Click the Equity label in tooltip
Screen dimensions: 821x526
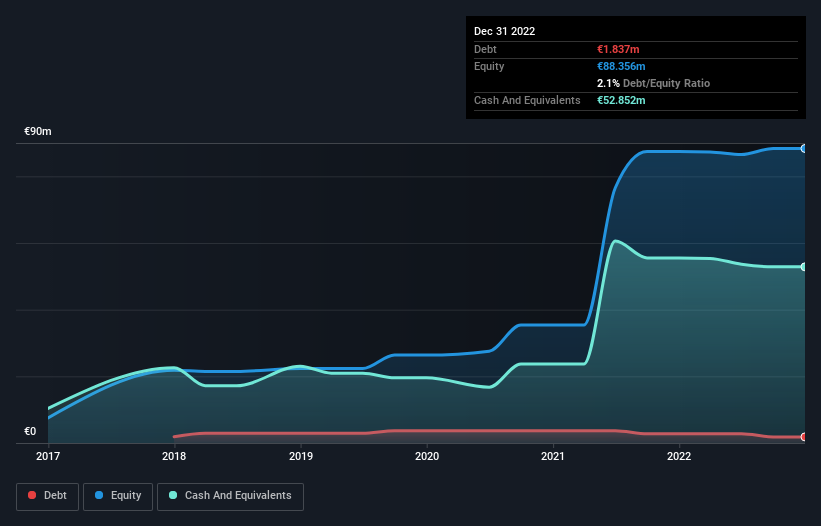(489, 66)
